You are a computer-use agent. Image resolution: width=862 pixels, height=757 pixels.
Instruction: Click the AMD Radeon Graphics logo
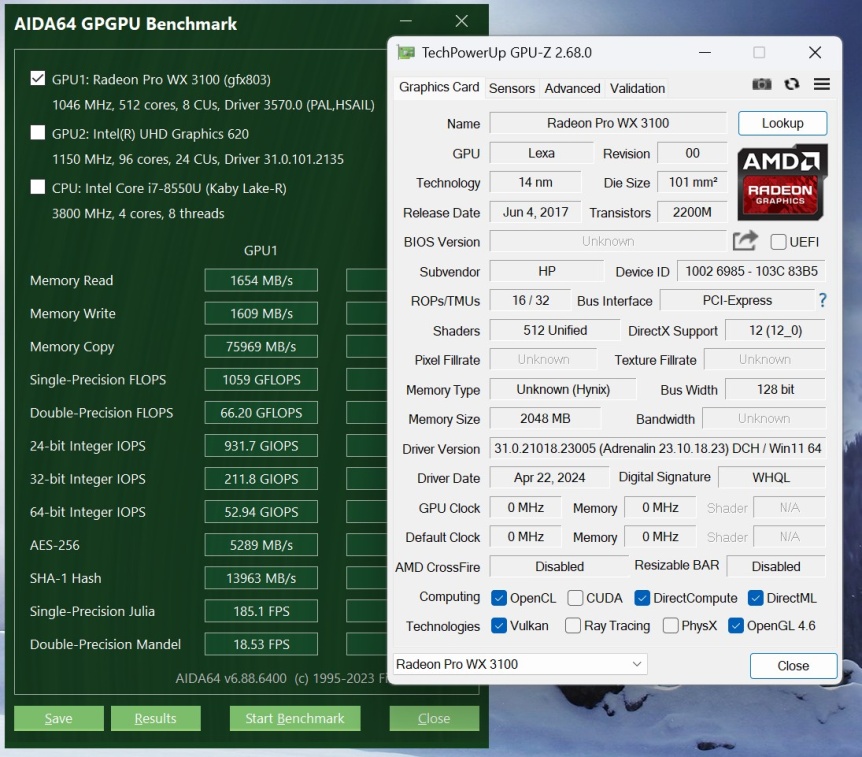click(x=782, y=183)
